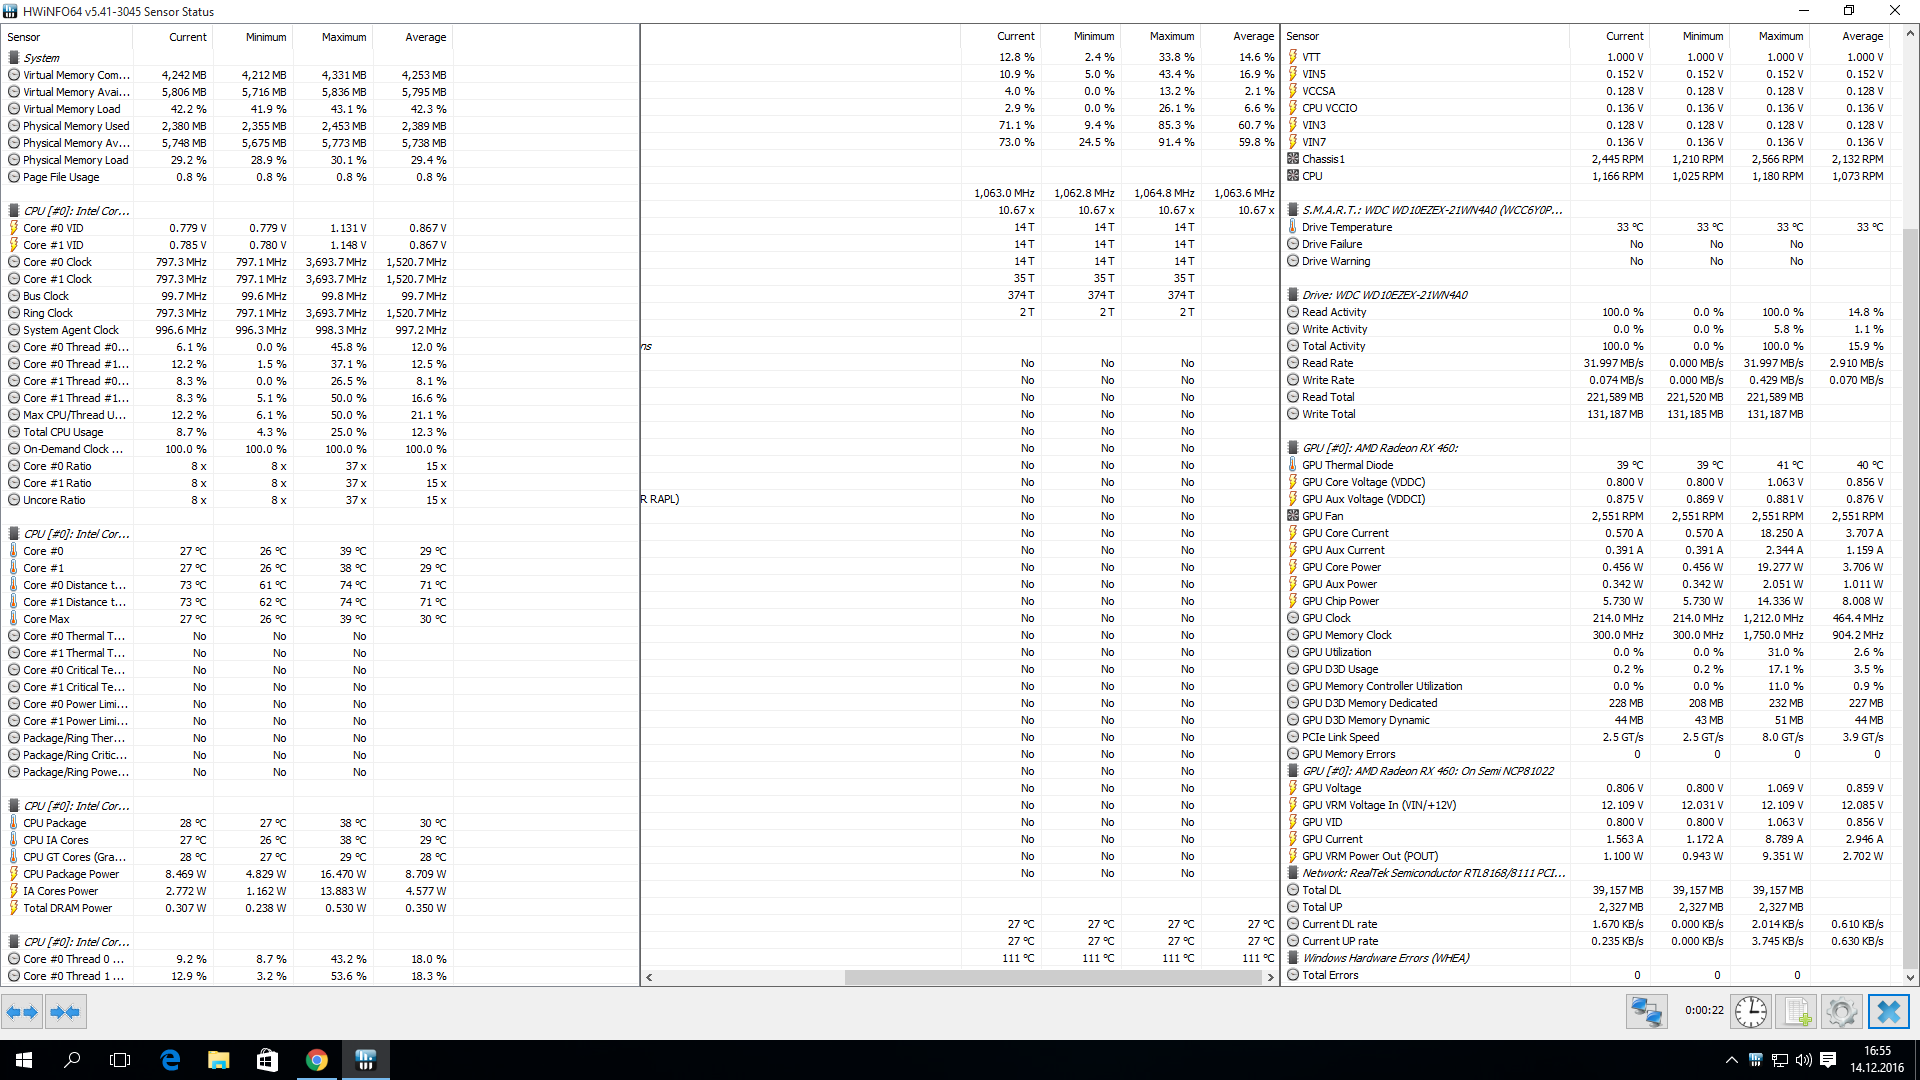Start logging with the sheet-plus icon

tap(1796, 1012)
